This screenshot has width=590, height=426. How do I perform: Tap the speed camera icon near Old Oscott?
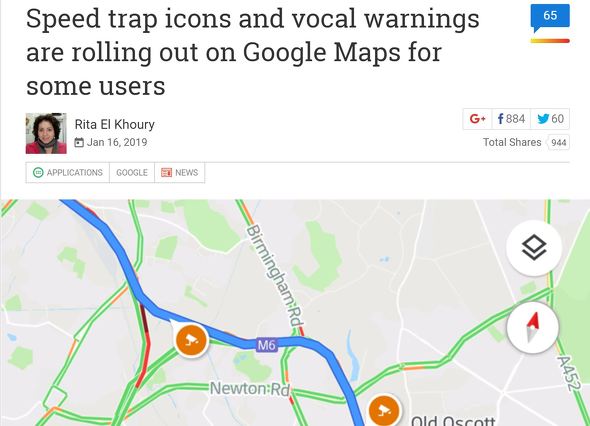(x=383, y=410)
